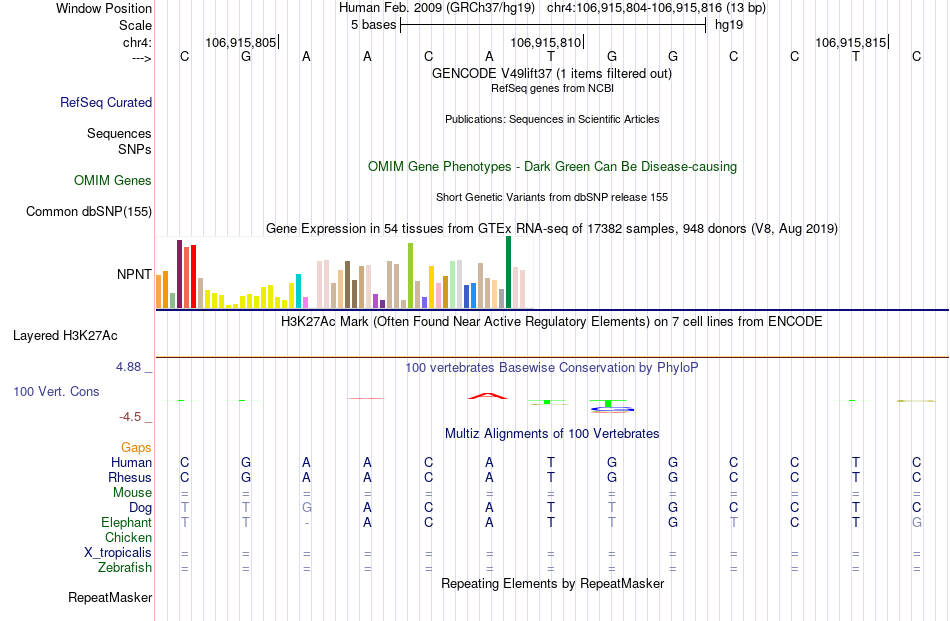Click the 106,915,815 coordinate label

pyautogui.click(x=850, y=42)
